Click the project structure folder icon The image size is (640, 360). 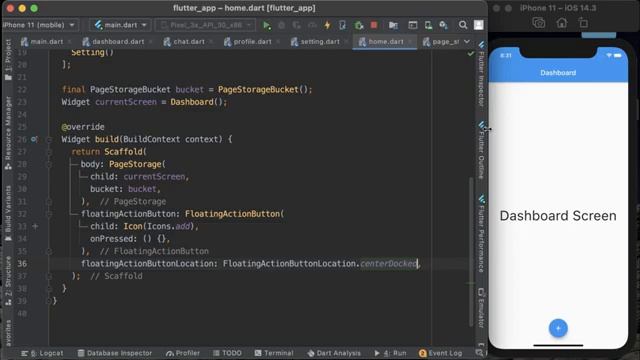tap(393, 25)
